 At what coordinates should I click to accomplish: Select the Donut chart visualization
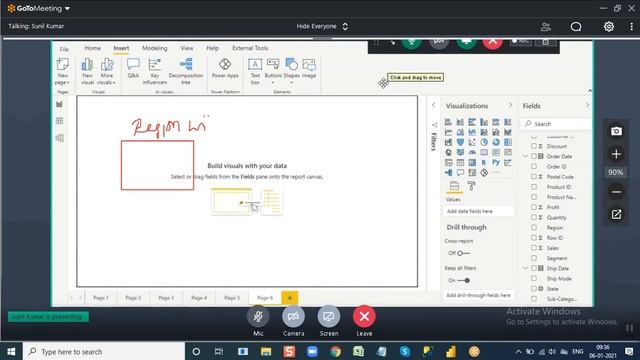pyautogui.click(x=496, y=142)
